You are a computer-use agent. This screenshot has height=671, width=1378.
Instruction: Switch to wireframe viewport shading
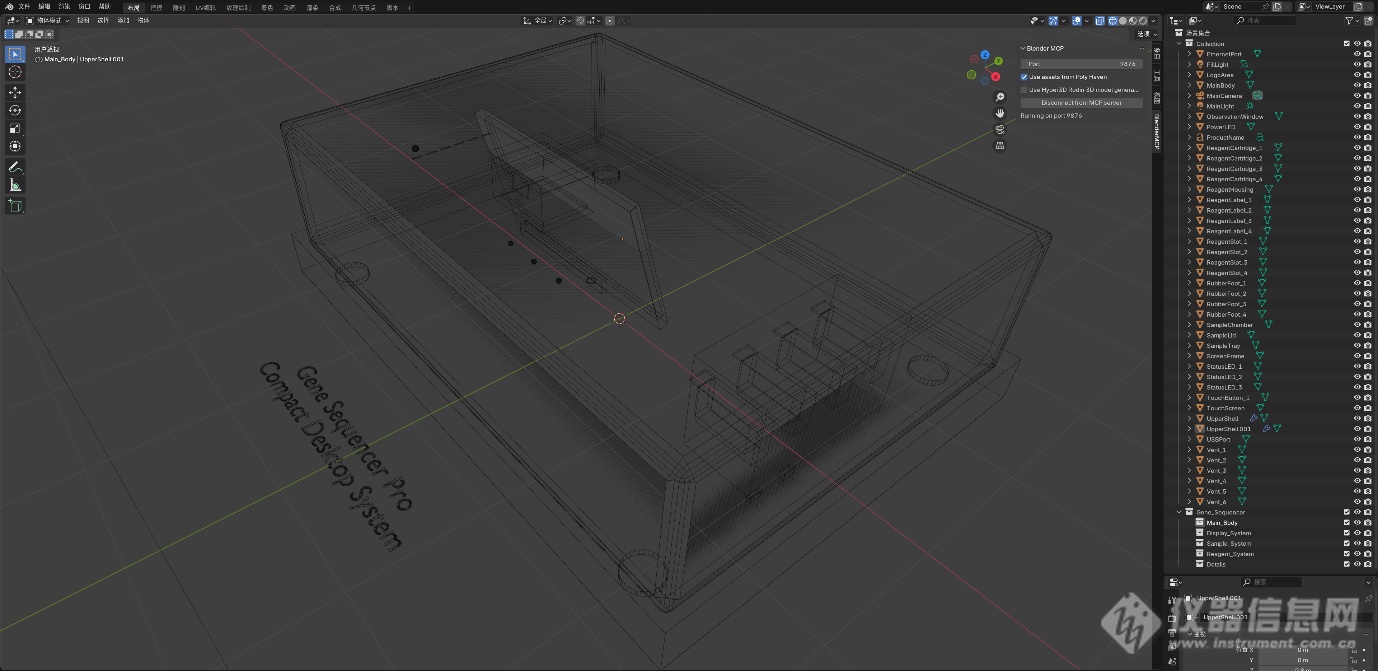(x=1113, y=20)
